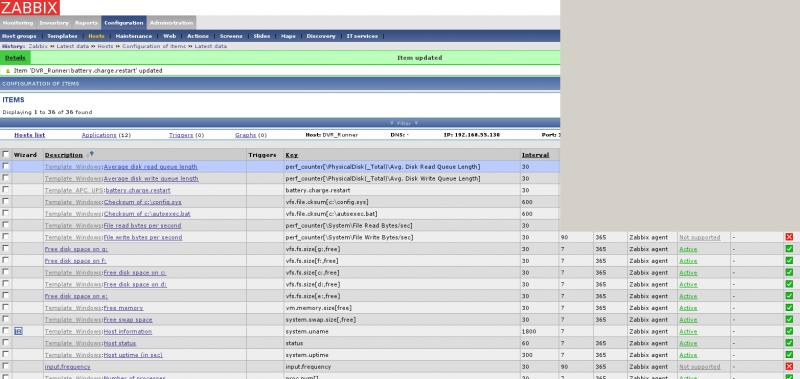This screenshot has height=379, width=800.
Task: Expand the Details panel of update message
Action: tap(15, 58)
